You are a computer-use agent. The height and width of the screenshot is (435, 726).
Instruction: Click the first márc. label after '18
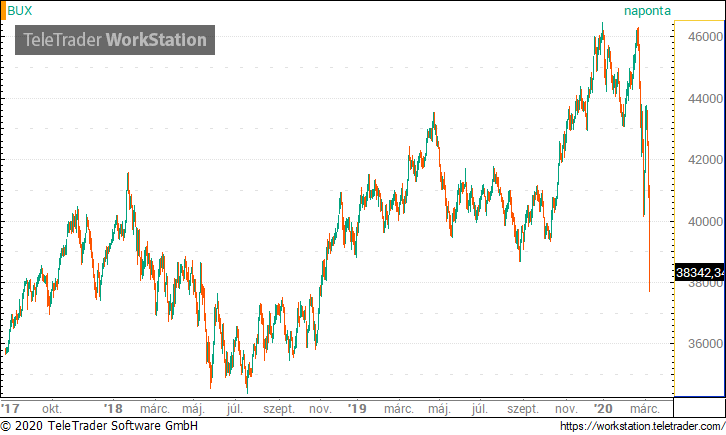click(x=155, y=409)
